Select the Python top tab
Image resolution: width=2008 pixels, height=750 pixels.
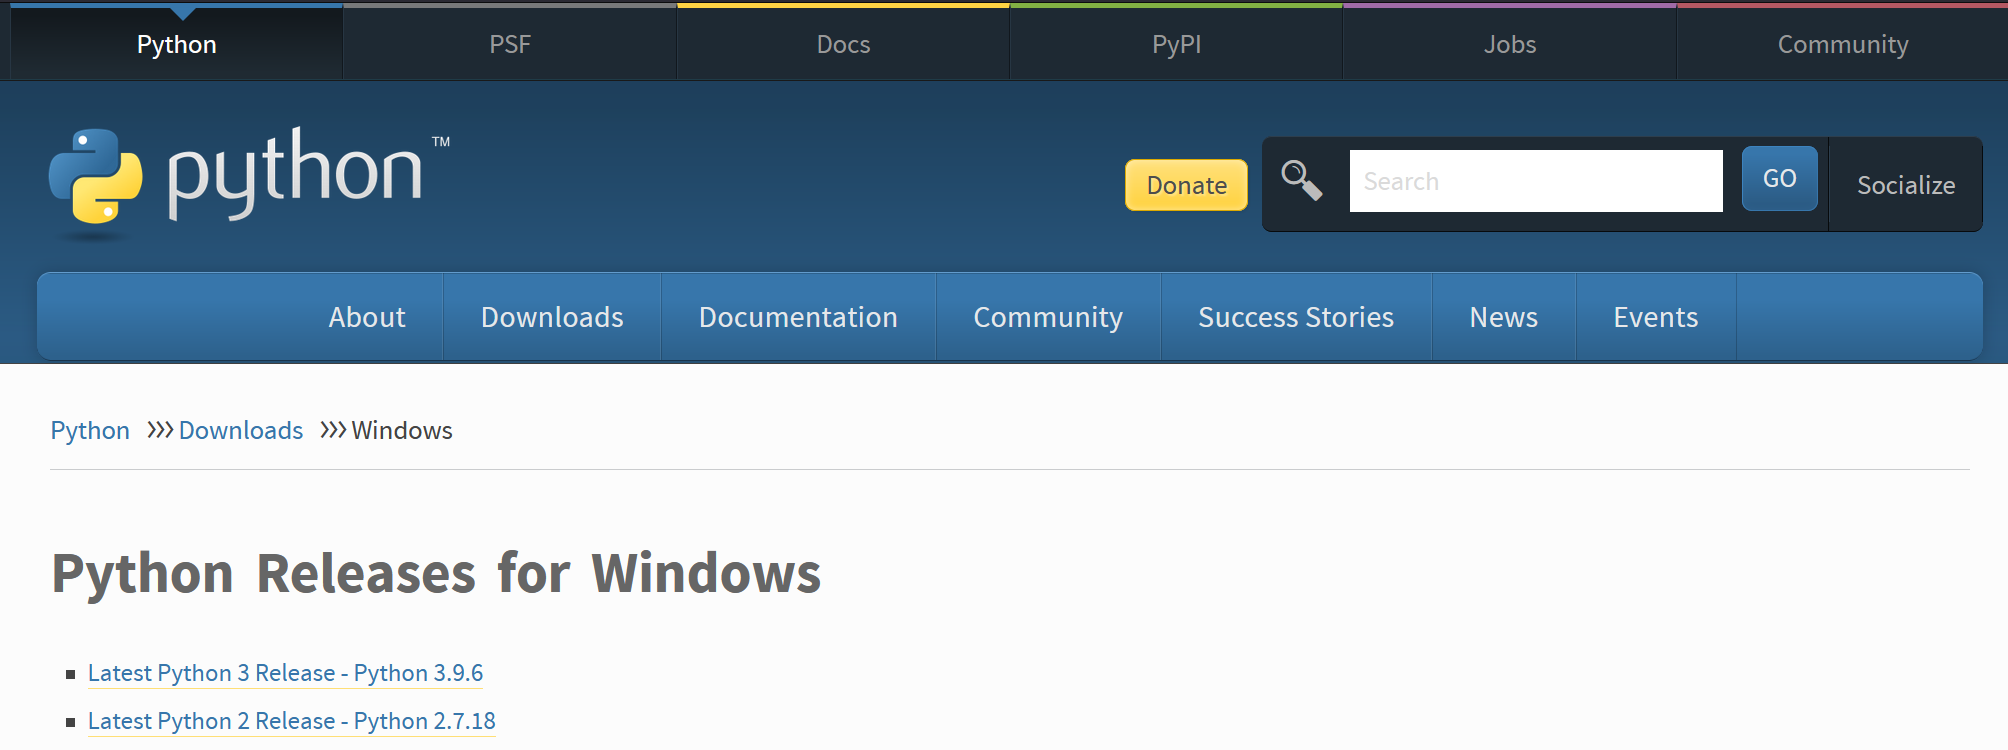tap(177, 44)
